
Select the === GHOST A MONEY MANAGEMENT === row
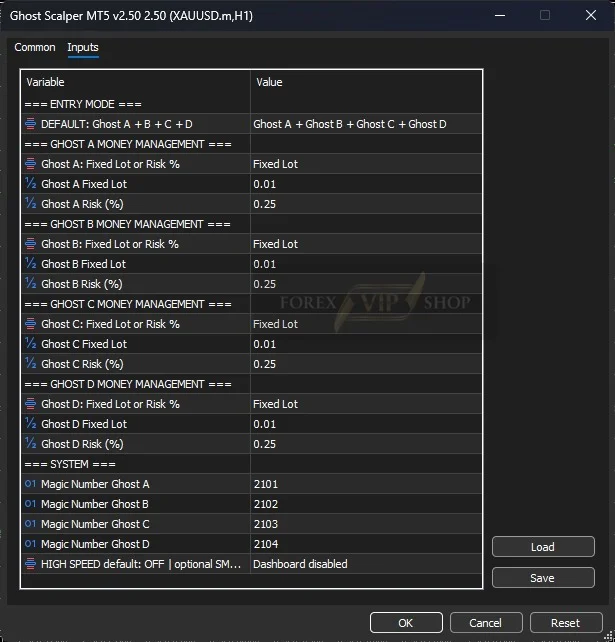(x=251, y=144)
